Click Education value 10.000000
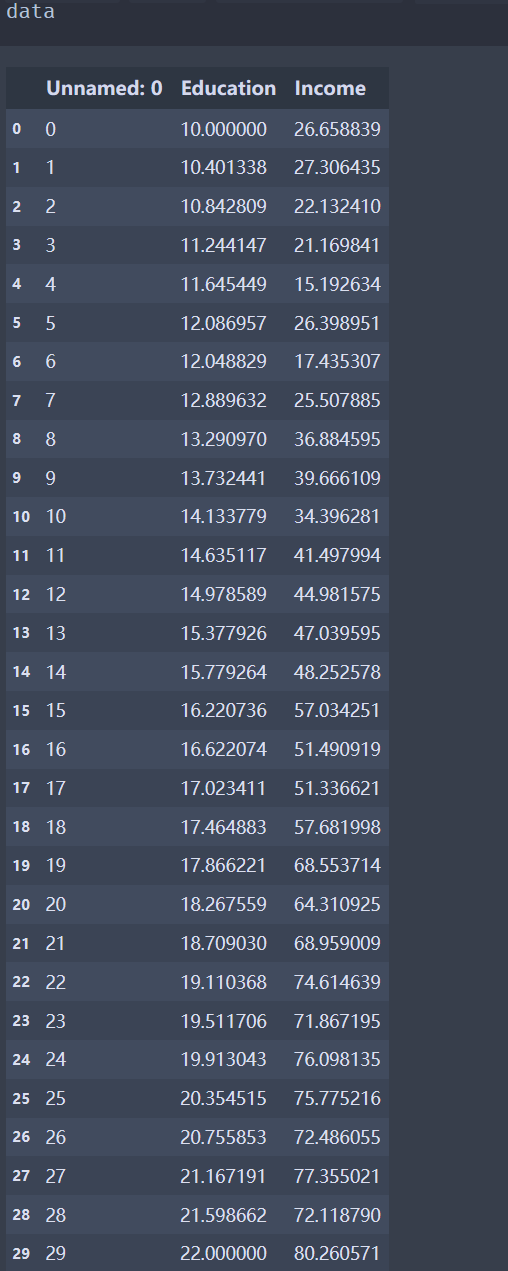 pos(224,129)
